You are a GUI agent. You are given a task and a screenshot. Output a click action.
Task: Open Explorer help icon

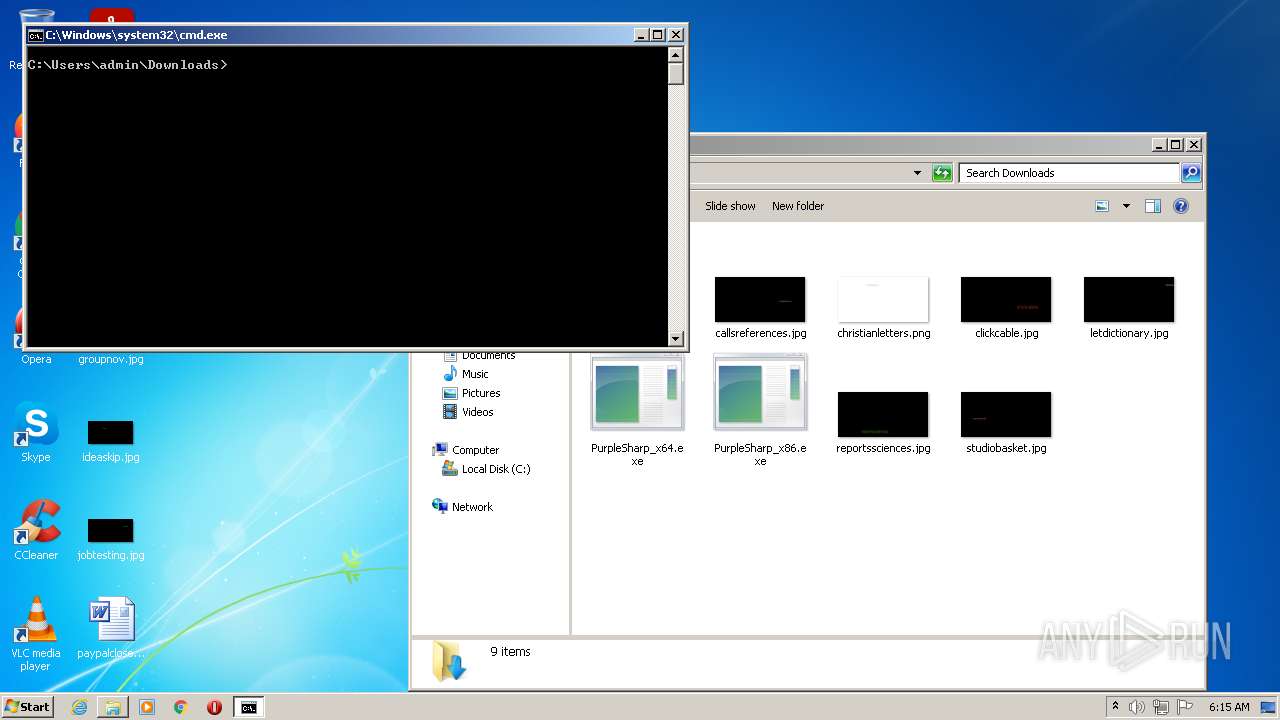click(1181, 206)
